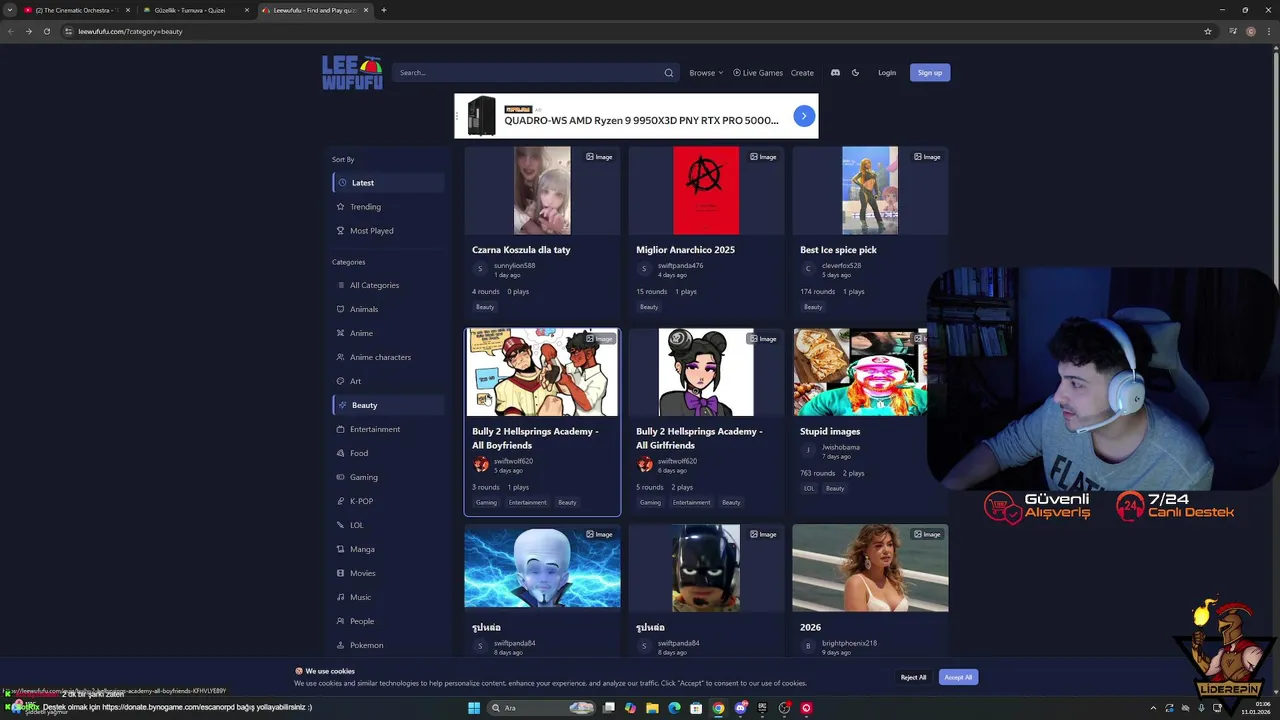1280x720 pixels.
Task: Open the 2026 quiz thumbnail
Action: click(870, 567)
